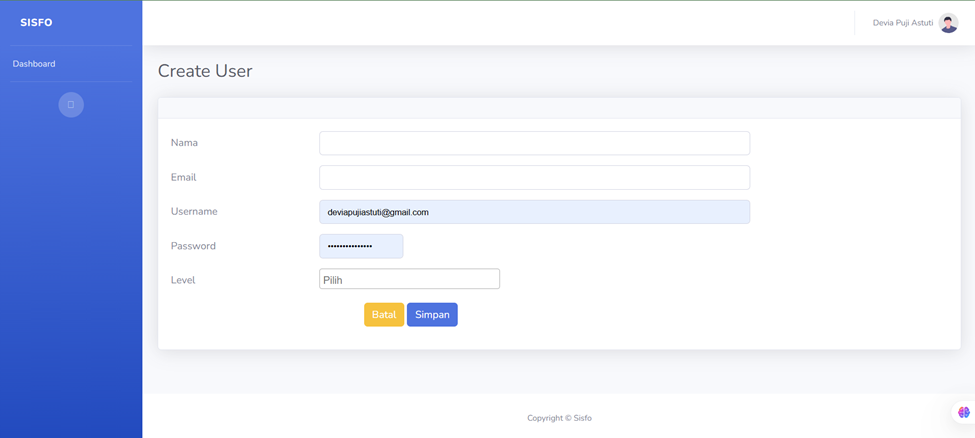Image resolution: width=975 pixels, height=438 pixels.
Task: Click the SISFO brand logo in sidebar
Action: coord(36,22)
